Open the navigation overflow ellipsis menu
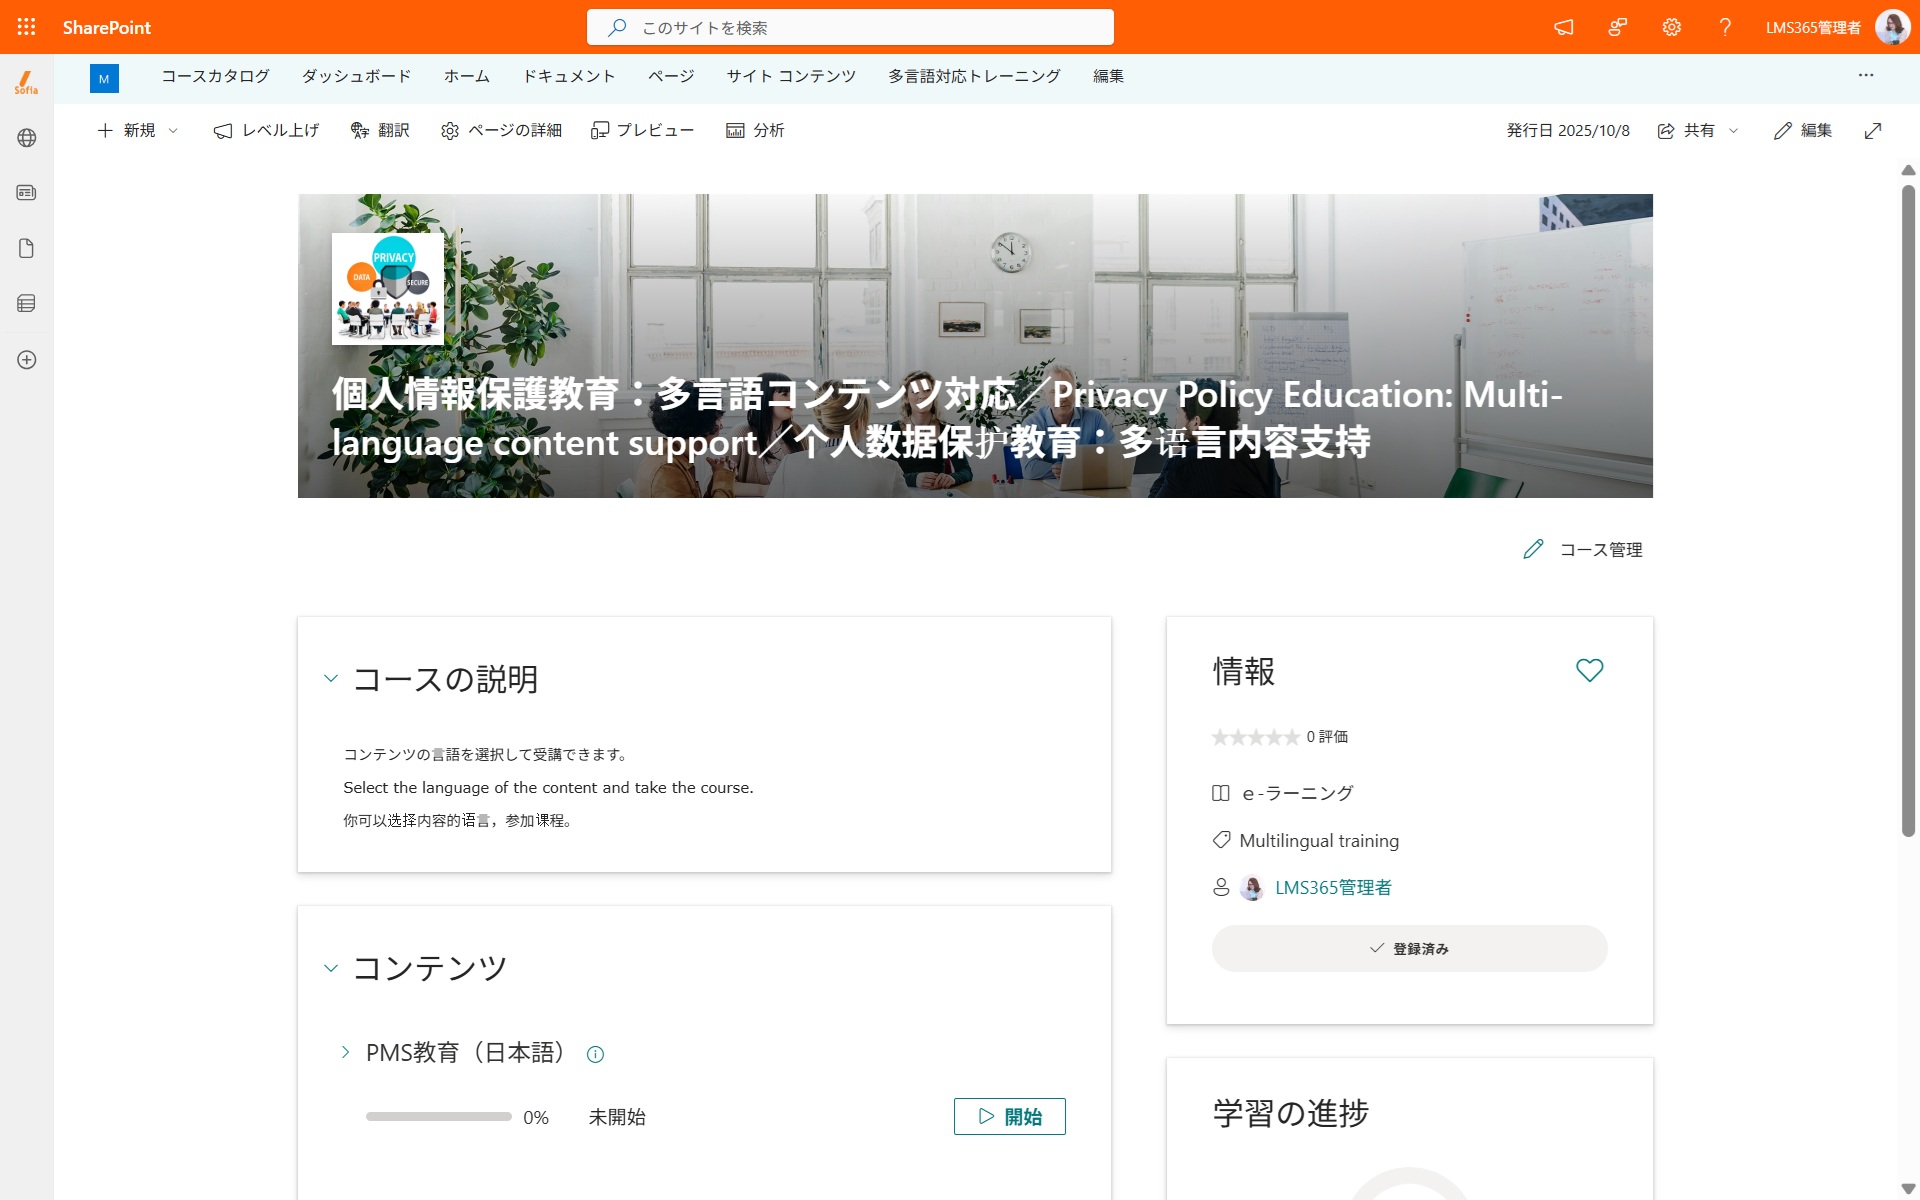 click(x=1866, y=76)
